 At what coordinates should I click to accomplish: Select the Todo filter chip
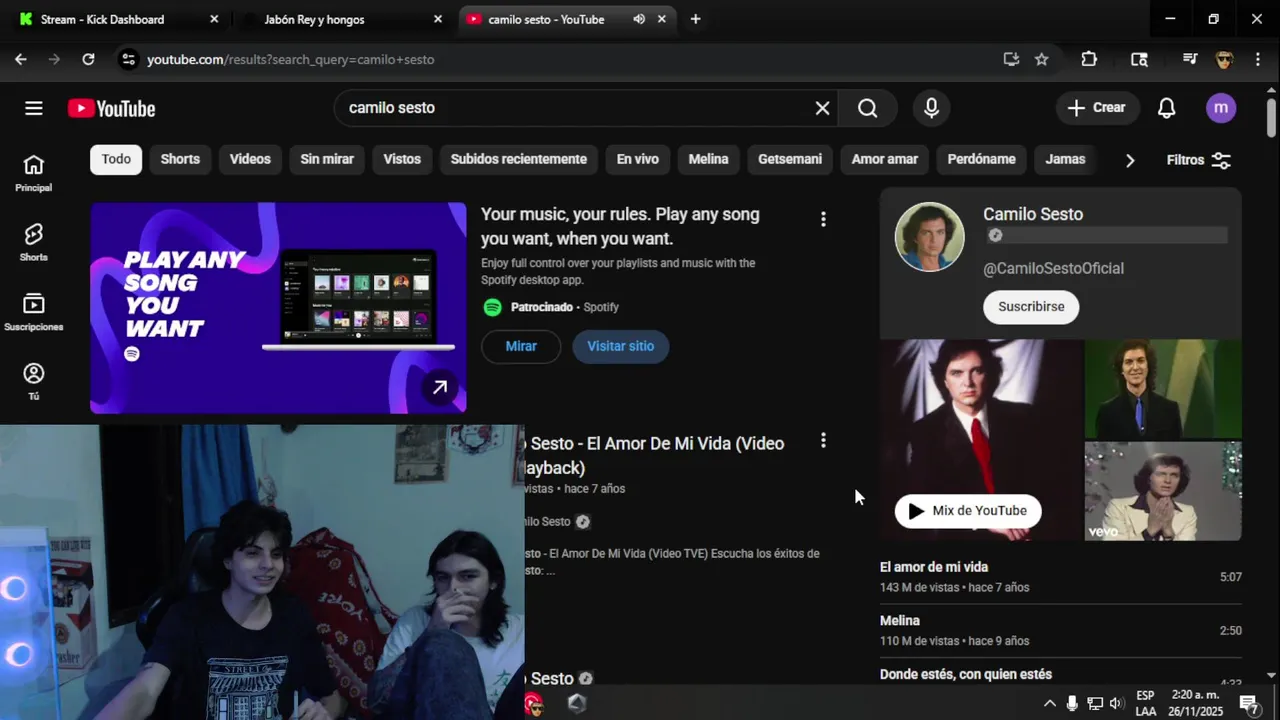[x=116, y=159]
